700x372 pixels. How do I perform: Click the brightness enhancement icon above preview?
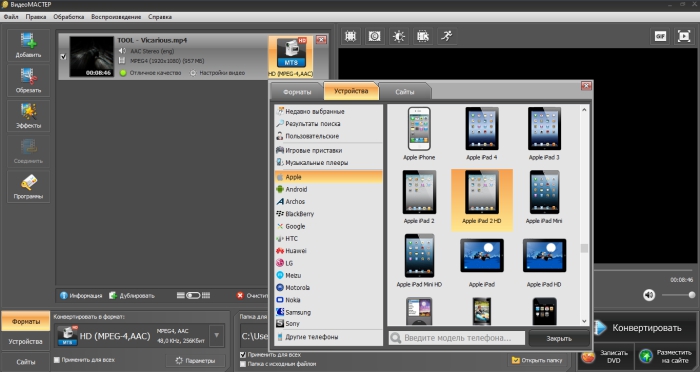pyautogui.click(x=399, y=36)
